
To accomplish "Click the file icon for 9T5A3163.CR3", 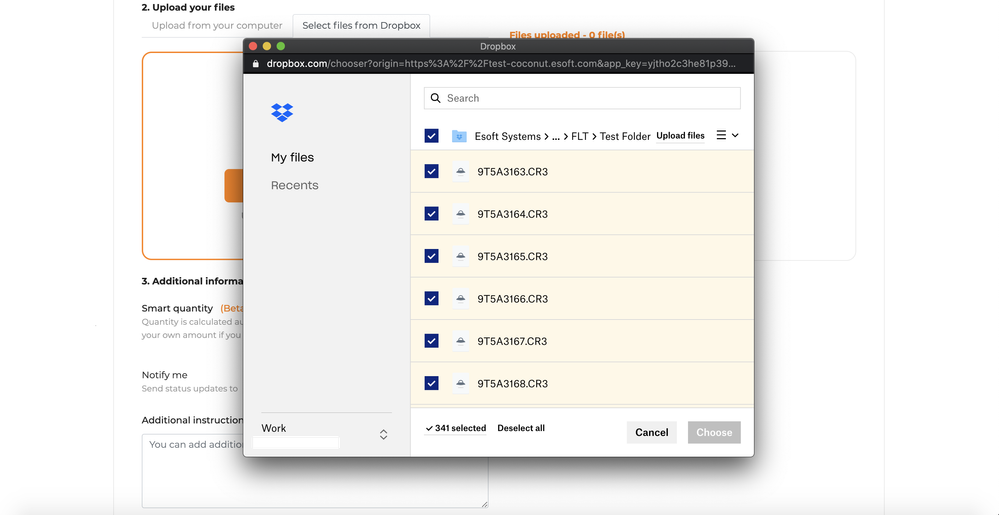I will (460, 172).
